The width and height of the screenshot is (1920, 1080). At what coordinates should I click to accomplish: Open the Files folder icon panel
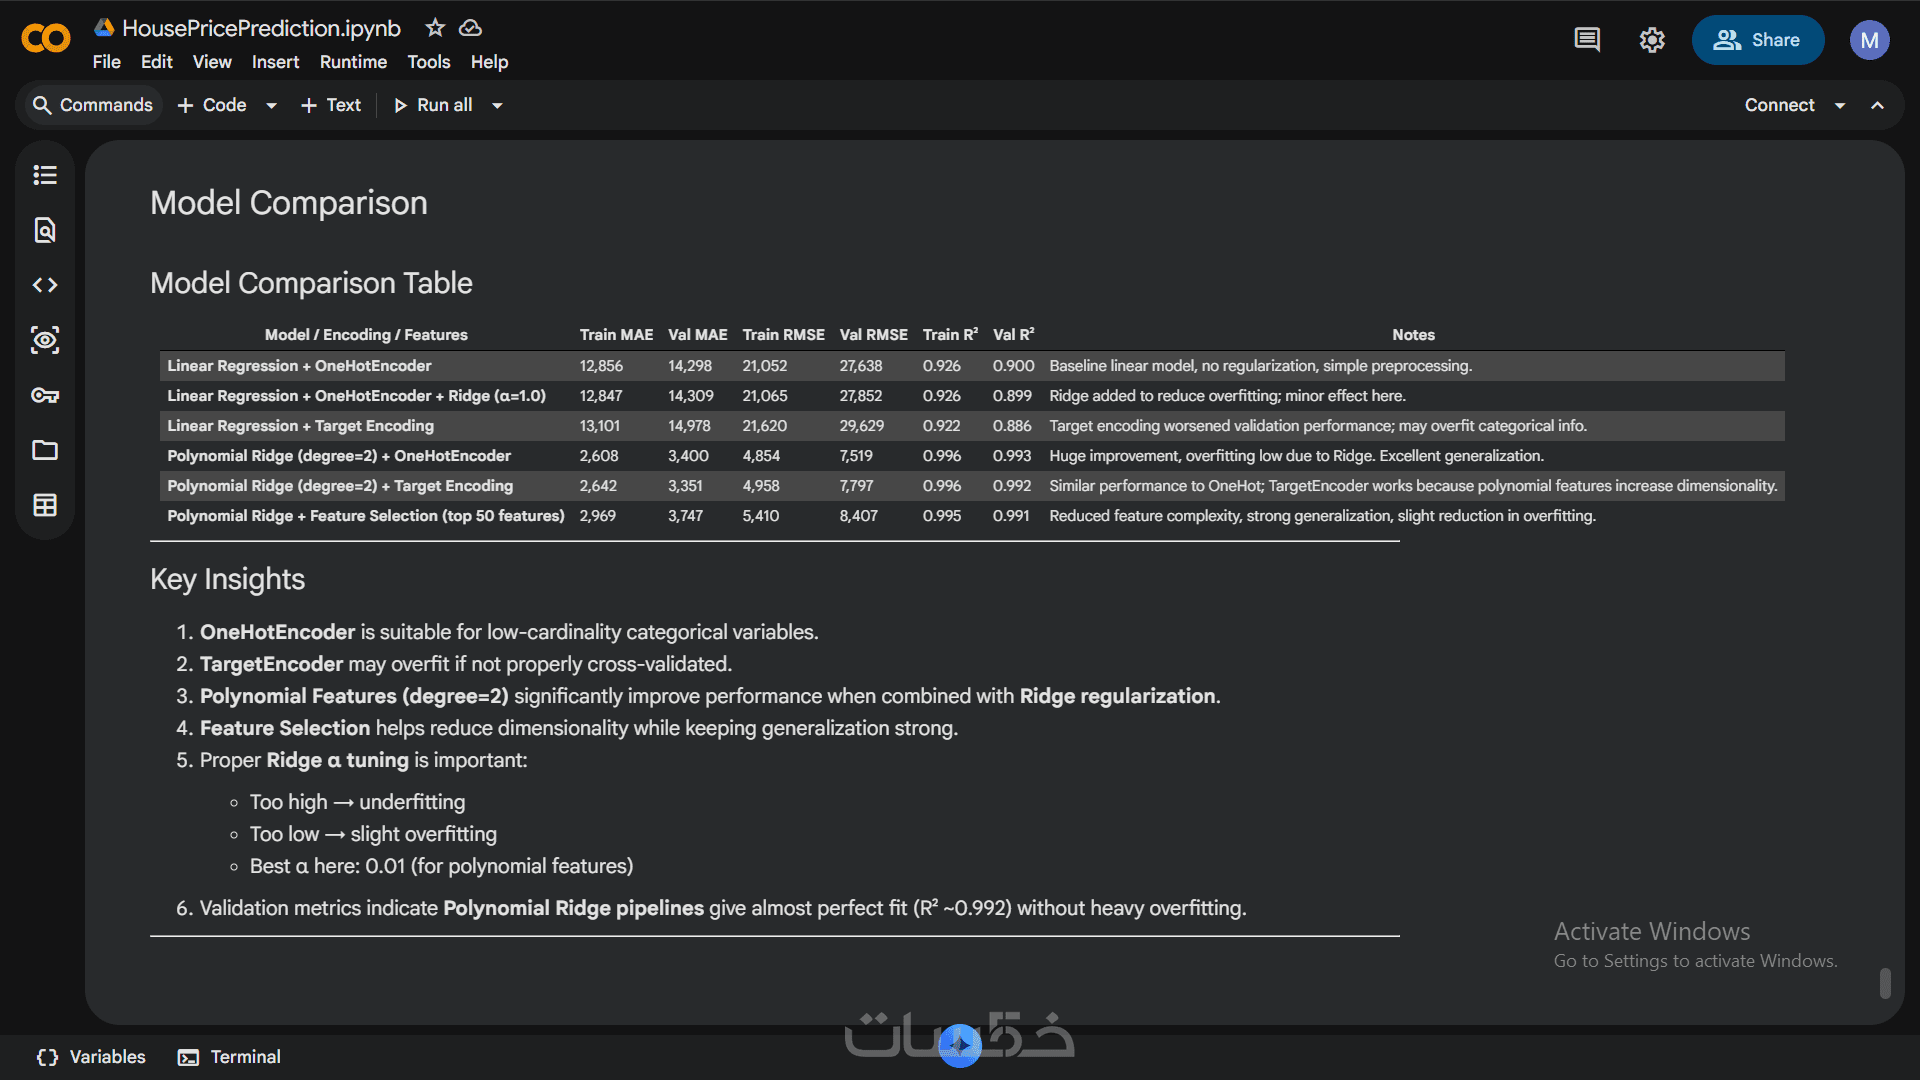(x=45, y=450)
